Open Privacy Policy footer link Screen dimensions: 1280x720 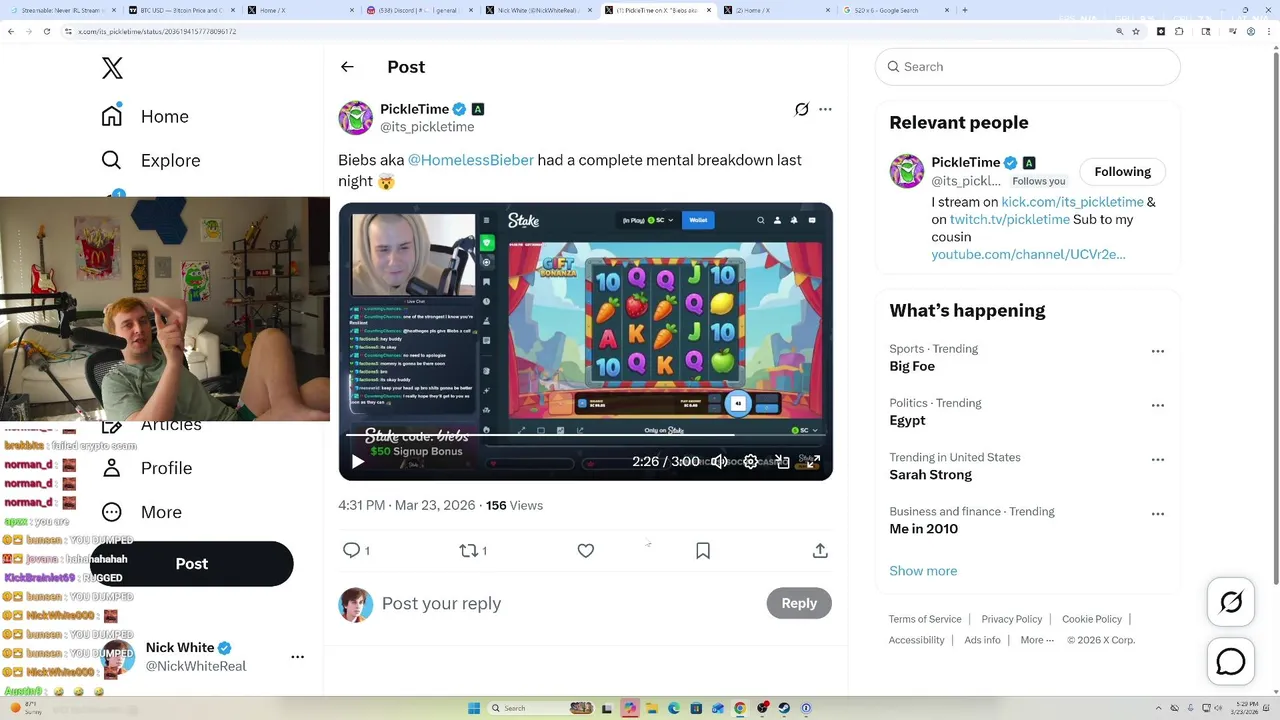point(1011,619)
